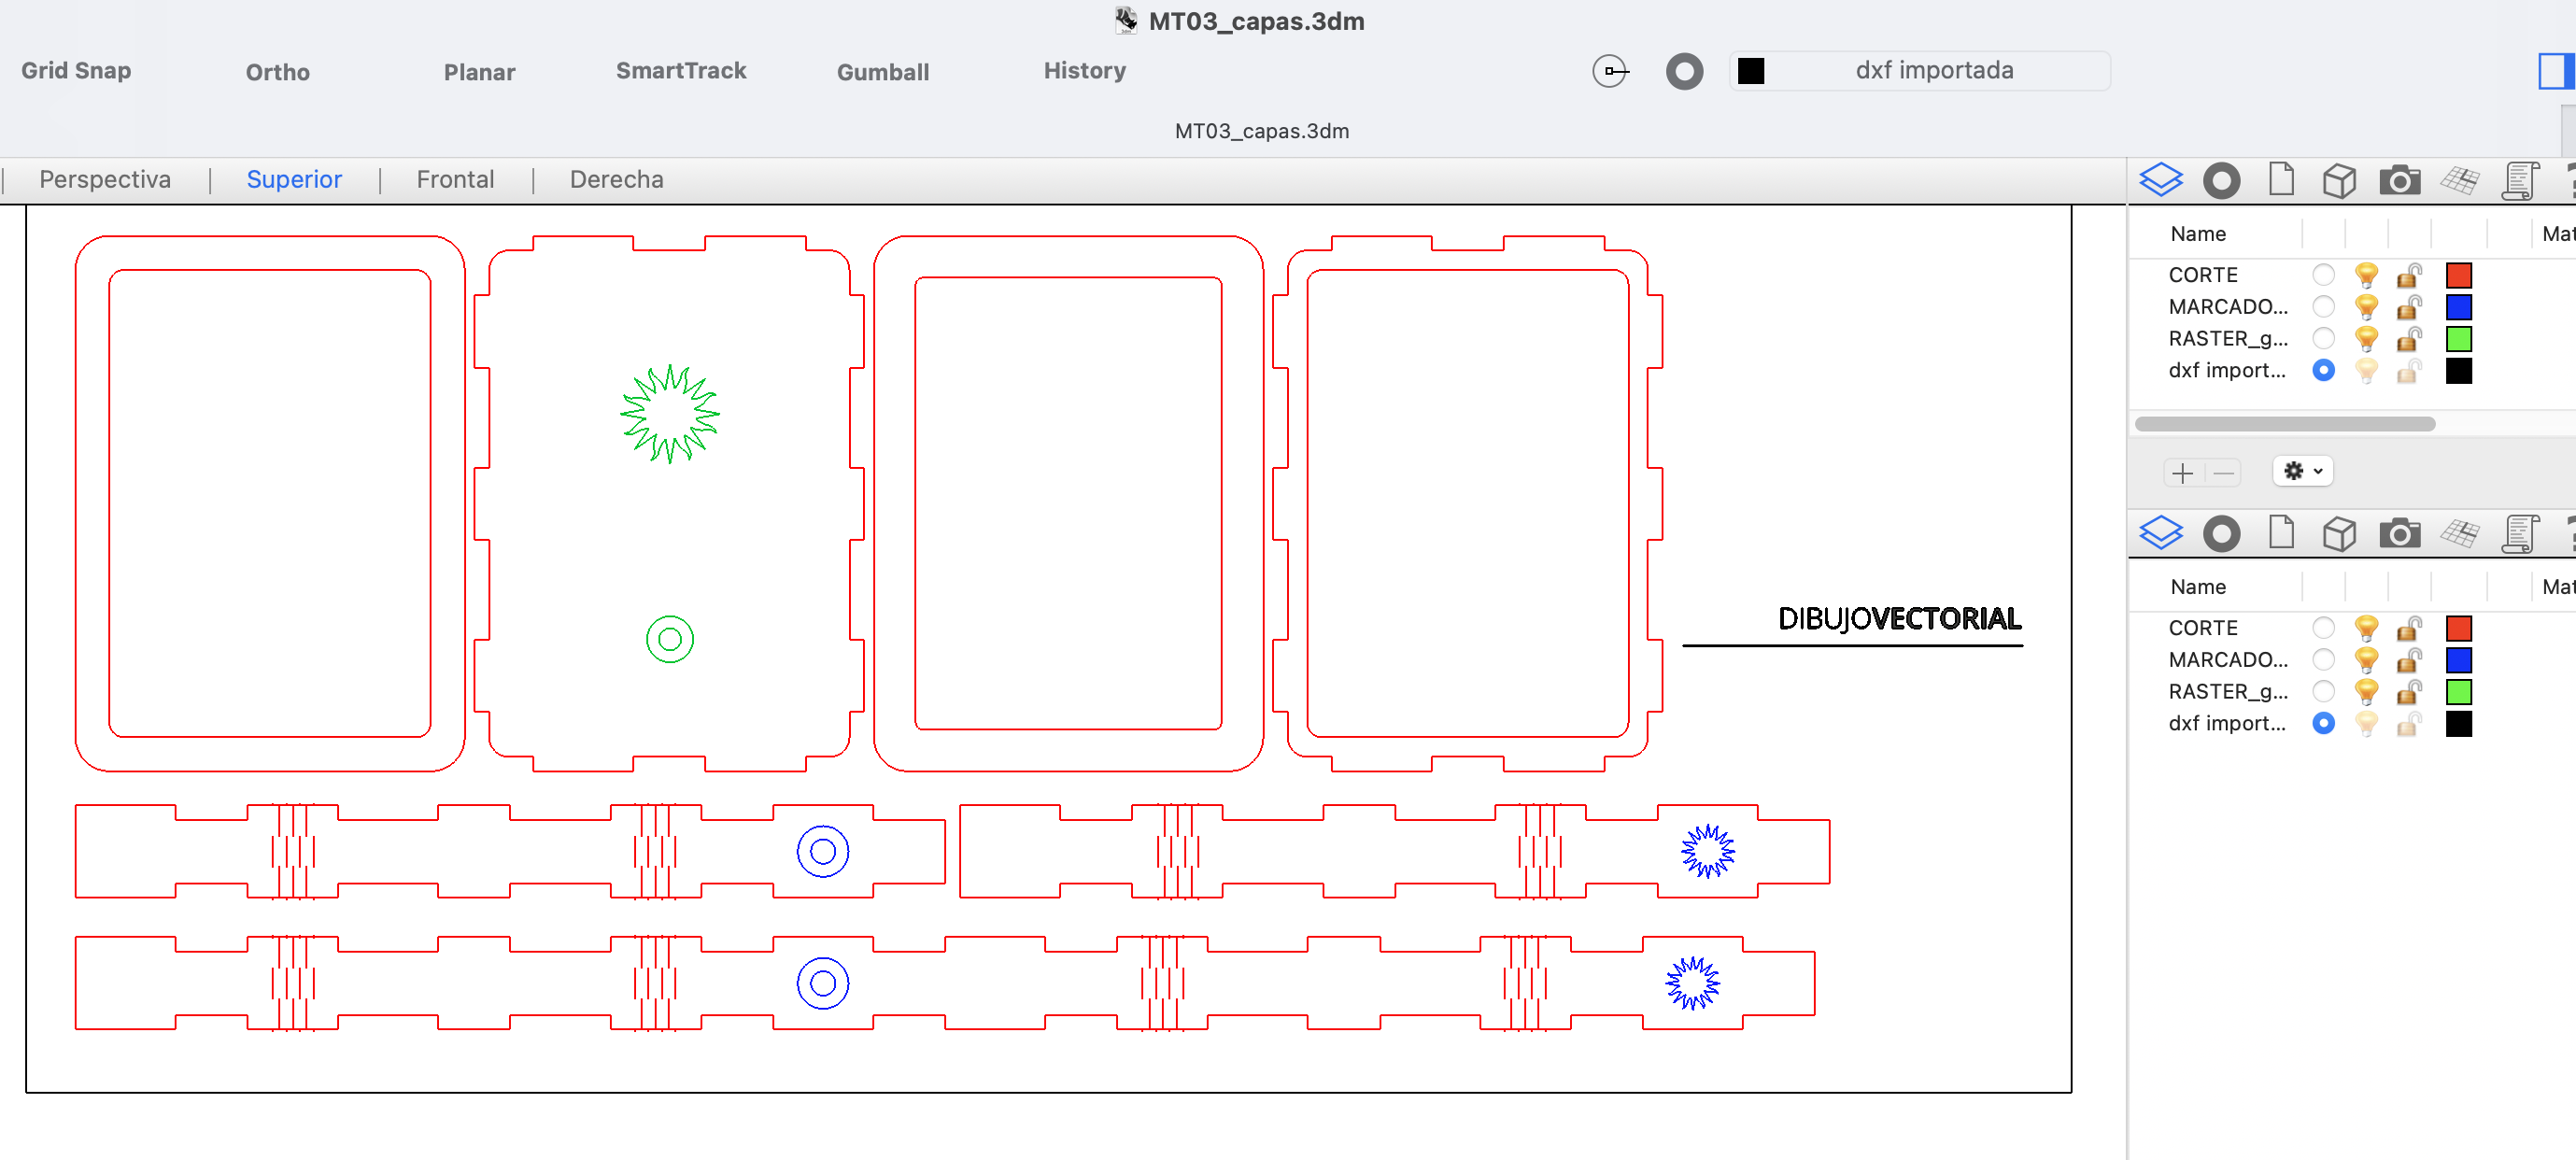Click the add layer plus button
The height and width of the screenshot is (1160, 2576).
(2183, 472)
